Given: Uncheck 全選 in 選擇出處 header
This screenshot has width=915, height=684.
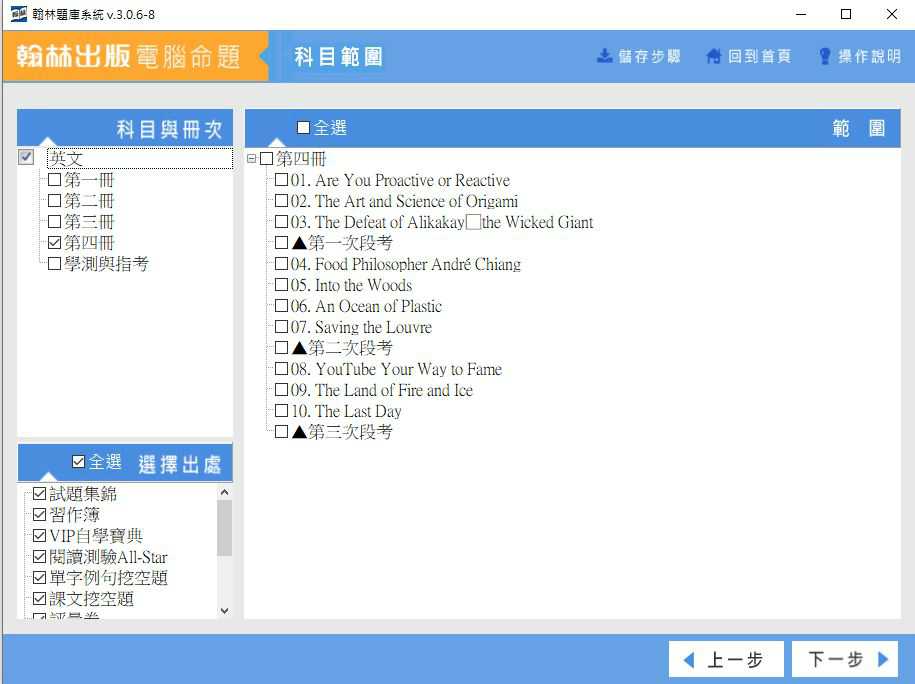Looking at the screenshot, I should click(x=78, y=462).
